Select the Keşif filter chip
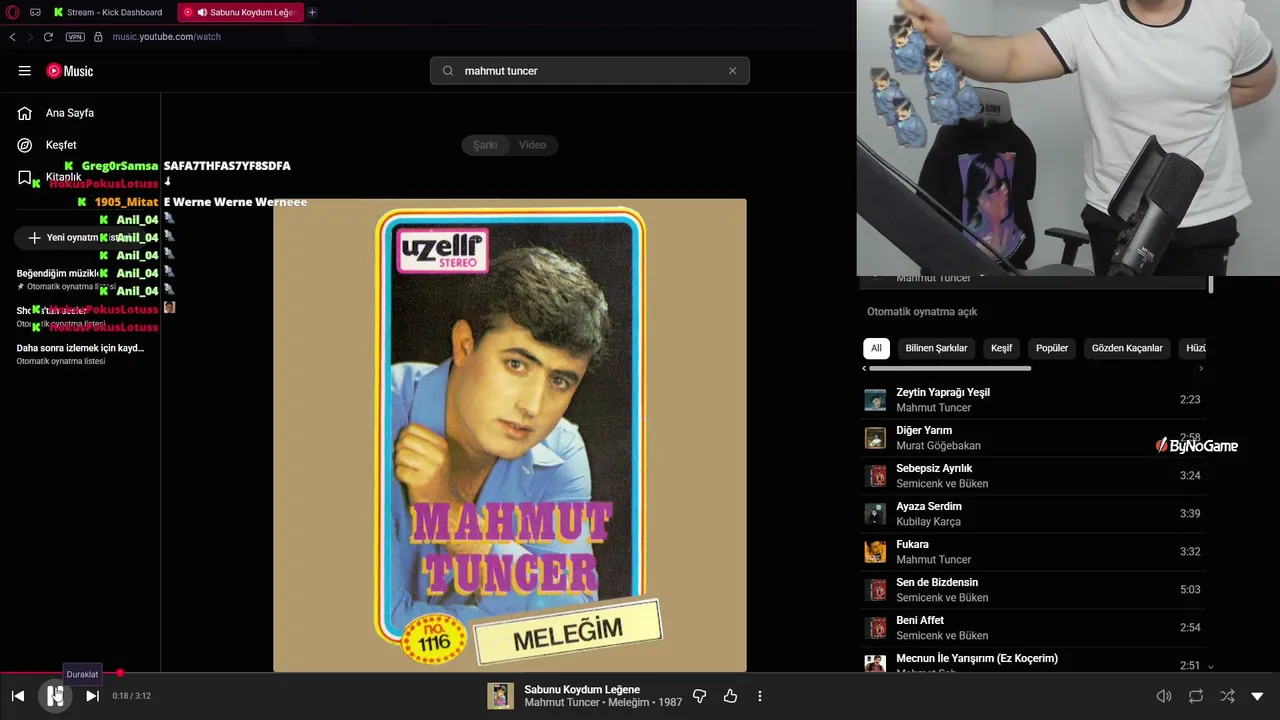This screenshot has width=1280, height=720. pyautogui.click(x=1001, y=348)
